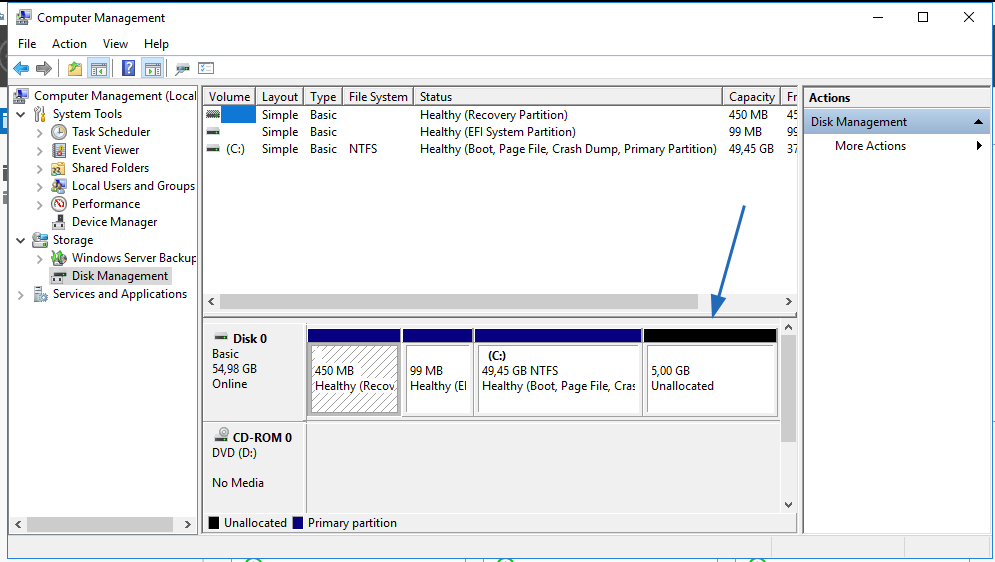Expand the Task Scheduler node
Image resolution: width=995 pixels, height=562 pixels.
(x=40, y=132)
